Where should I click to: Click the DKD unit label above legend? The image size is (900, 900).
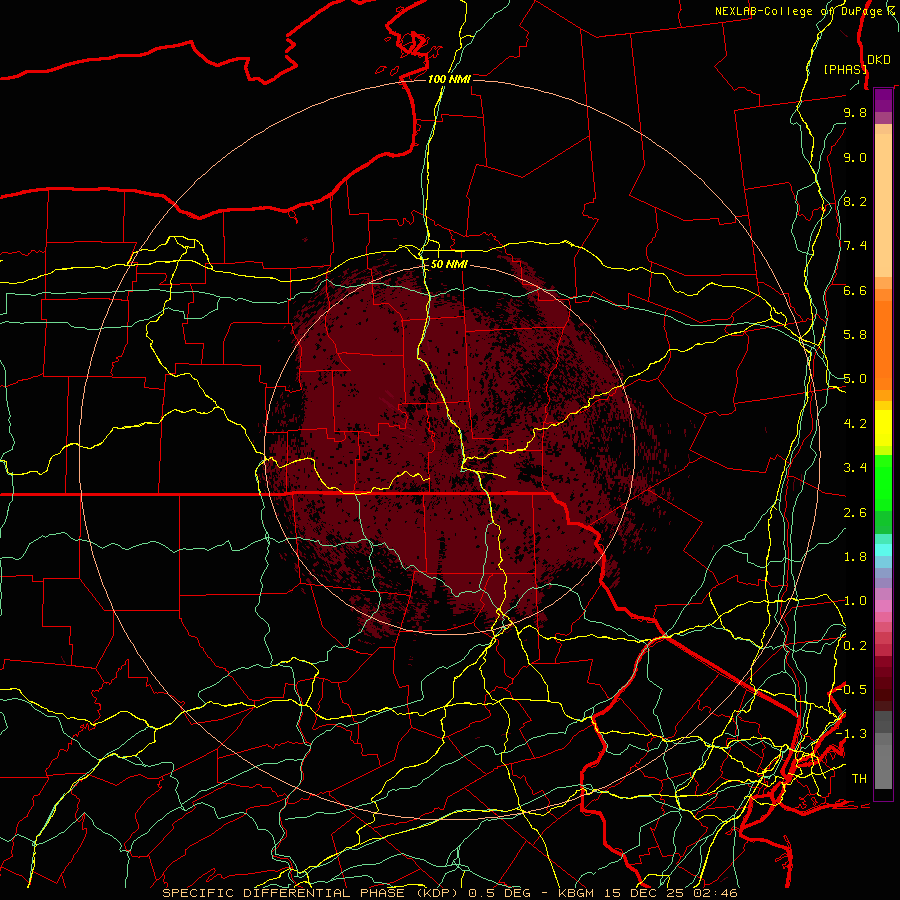tap(879, 60)
